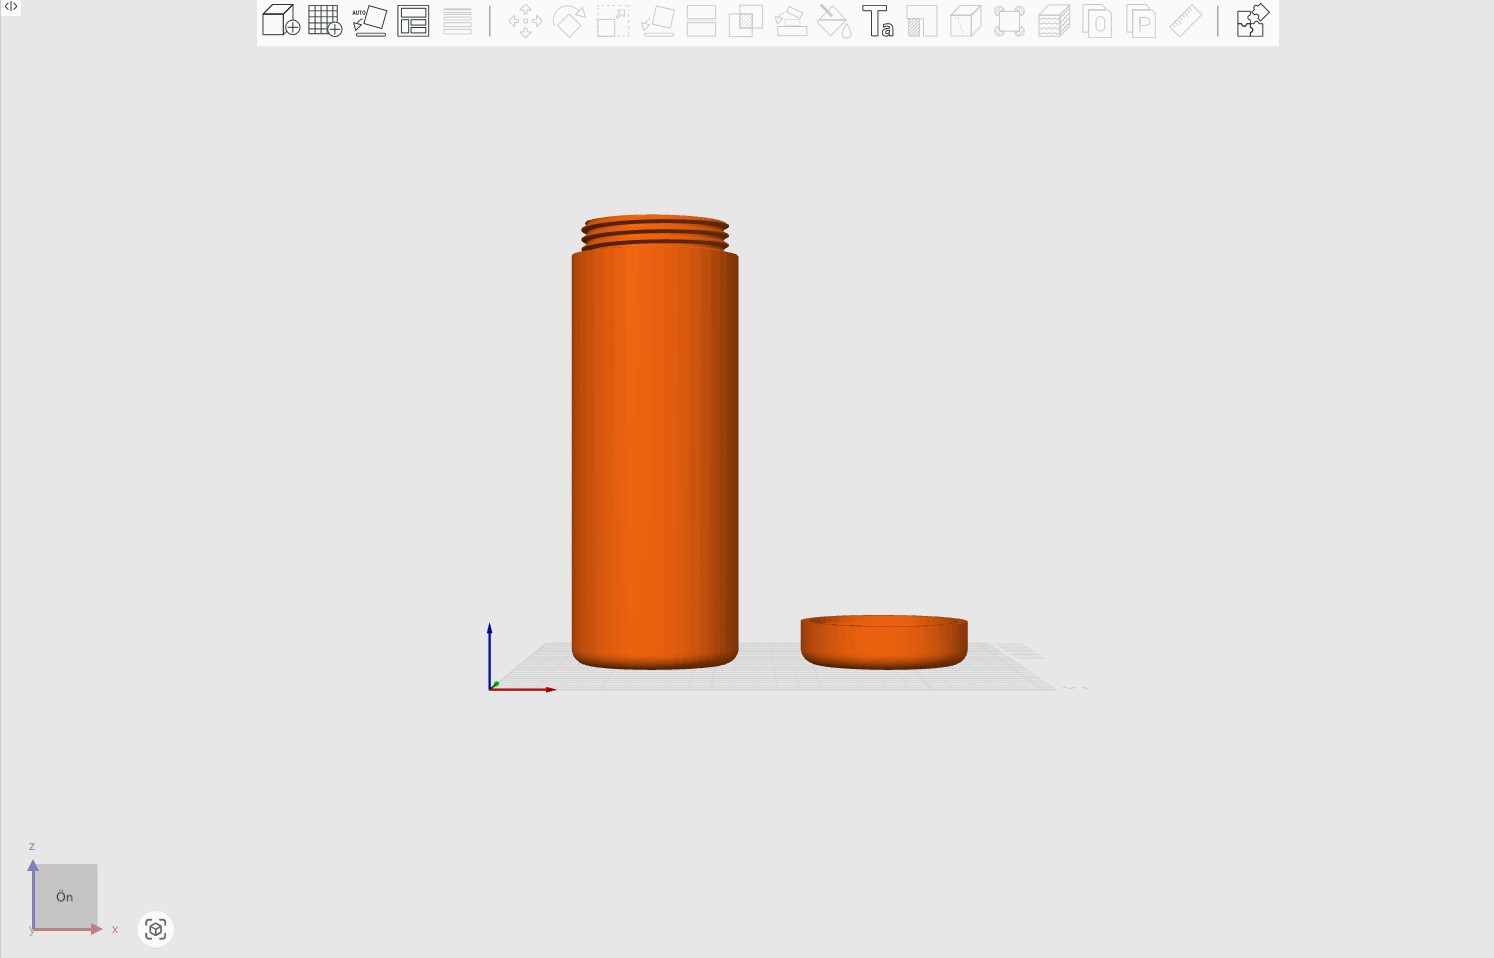
Task: Select the Rotate tool
Action: click(569, 21)
